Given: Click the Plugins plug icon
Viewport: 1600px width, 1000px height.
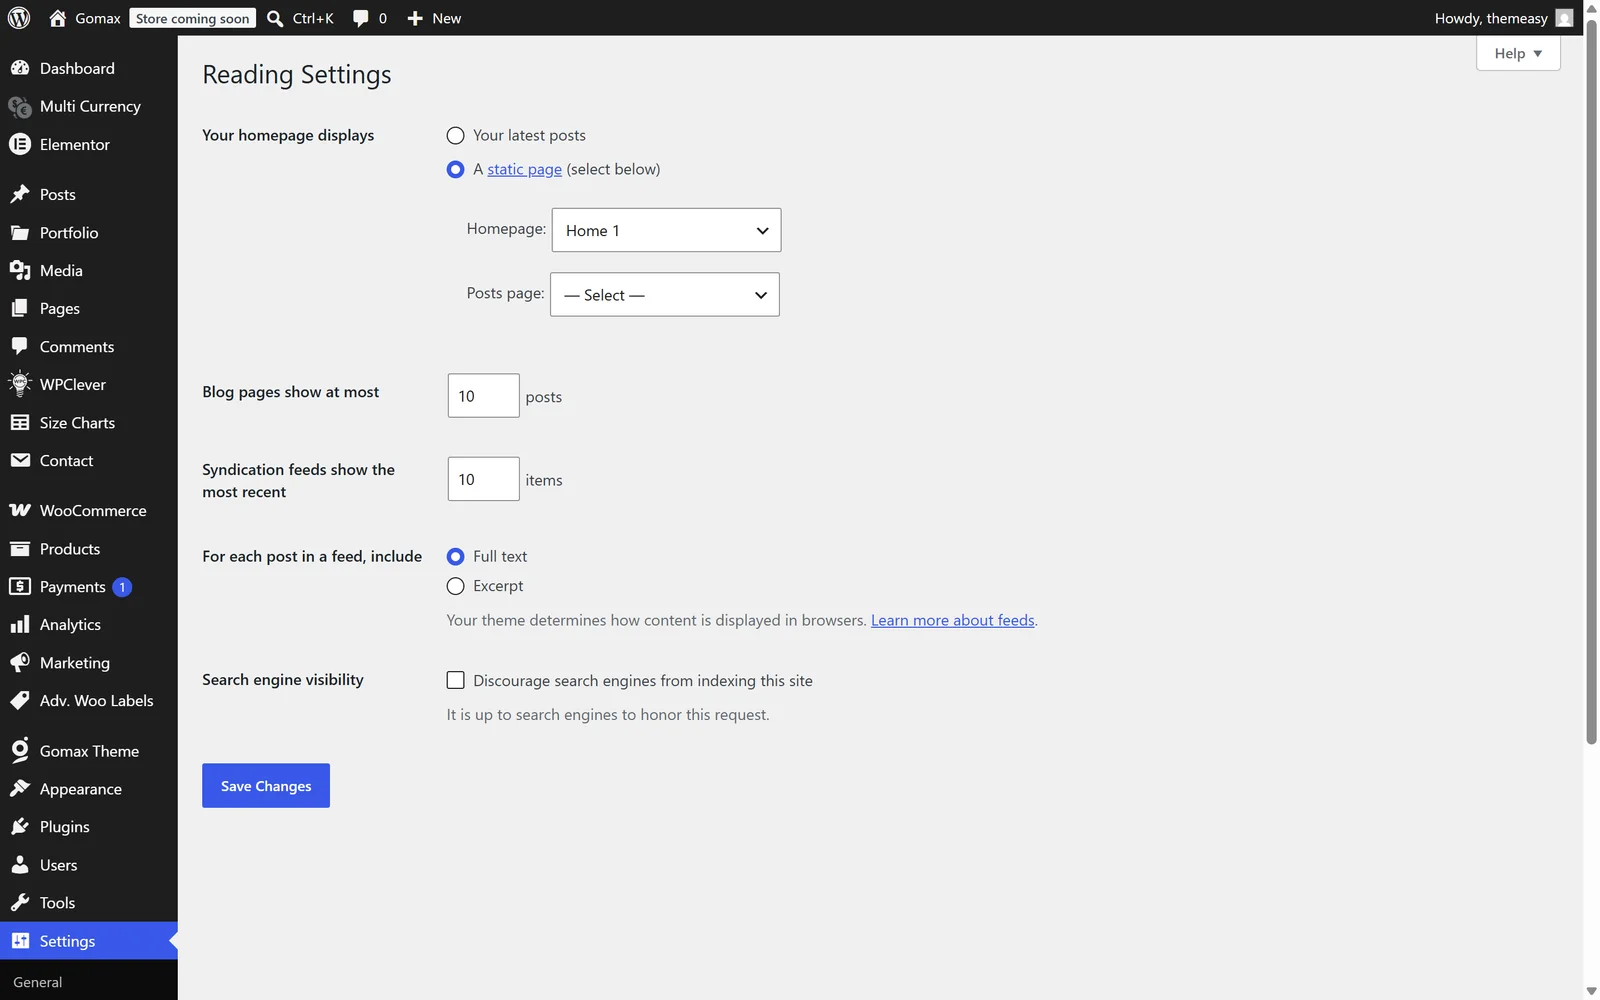Looking at the screenshot, I should click(20, 826).
